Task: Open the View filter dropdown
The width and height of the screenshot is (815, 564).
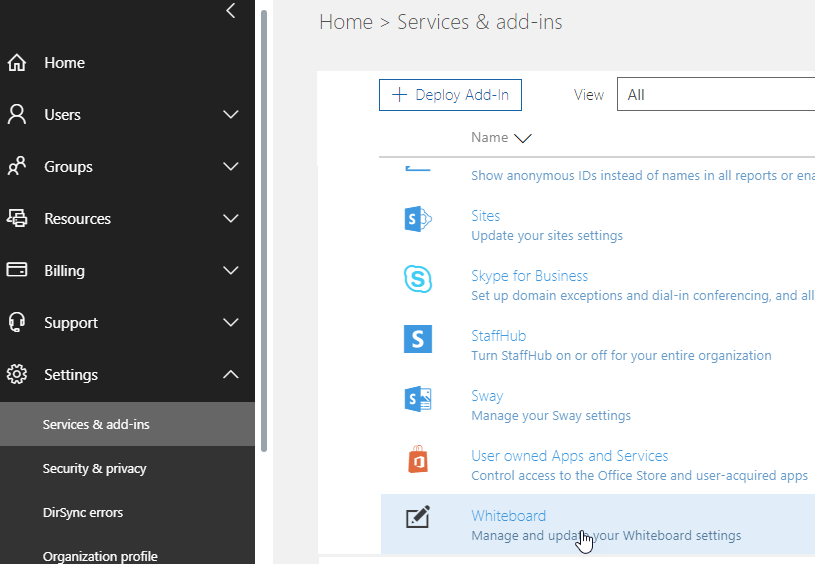Action: 715,95
